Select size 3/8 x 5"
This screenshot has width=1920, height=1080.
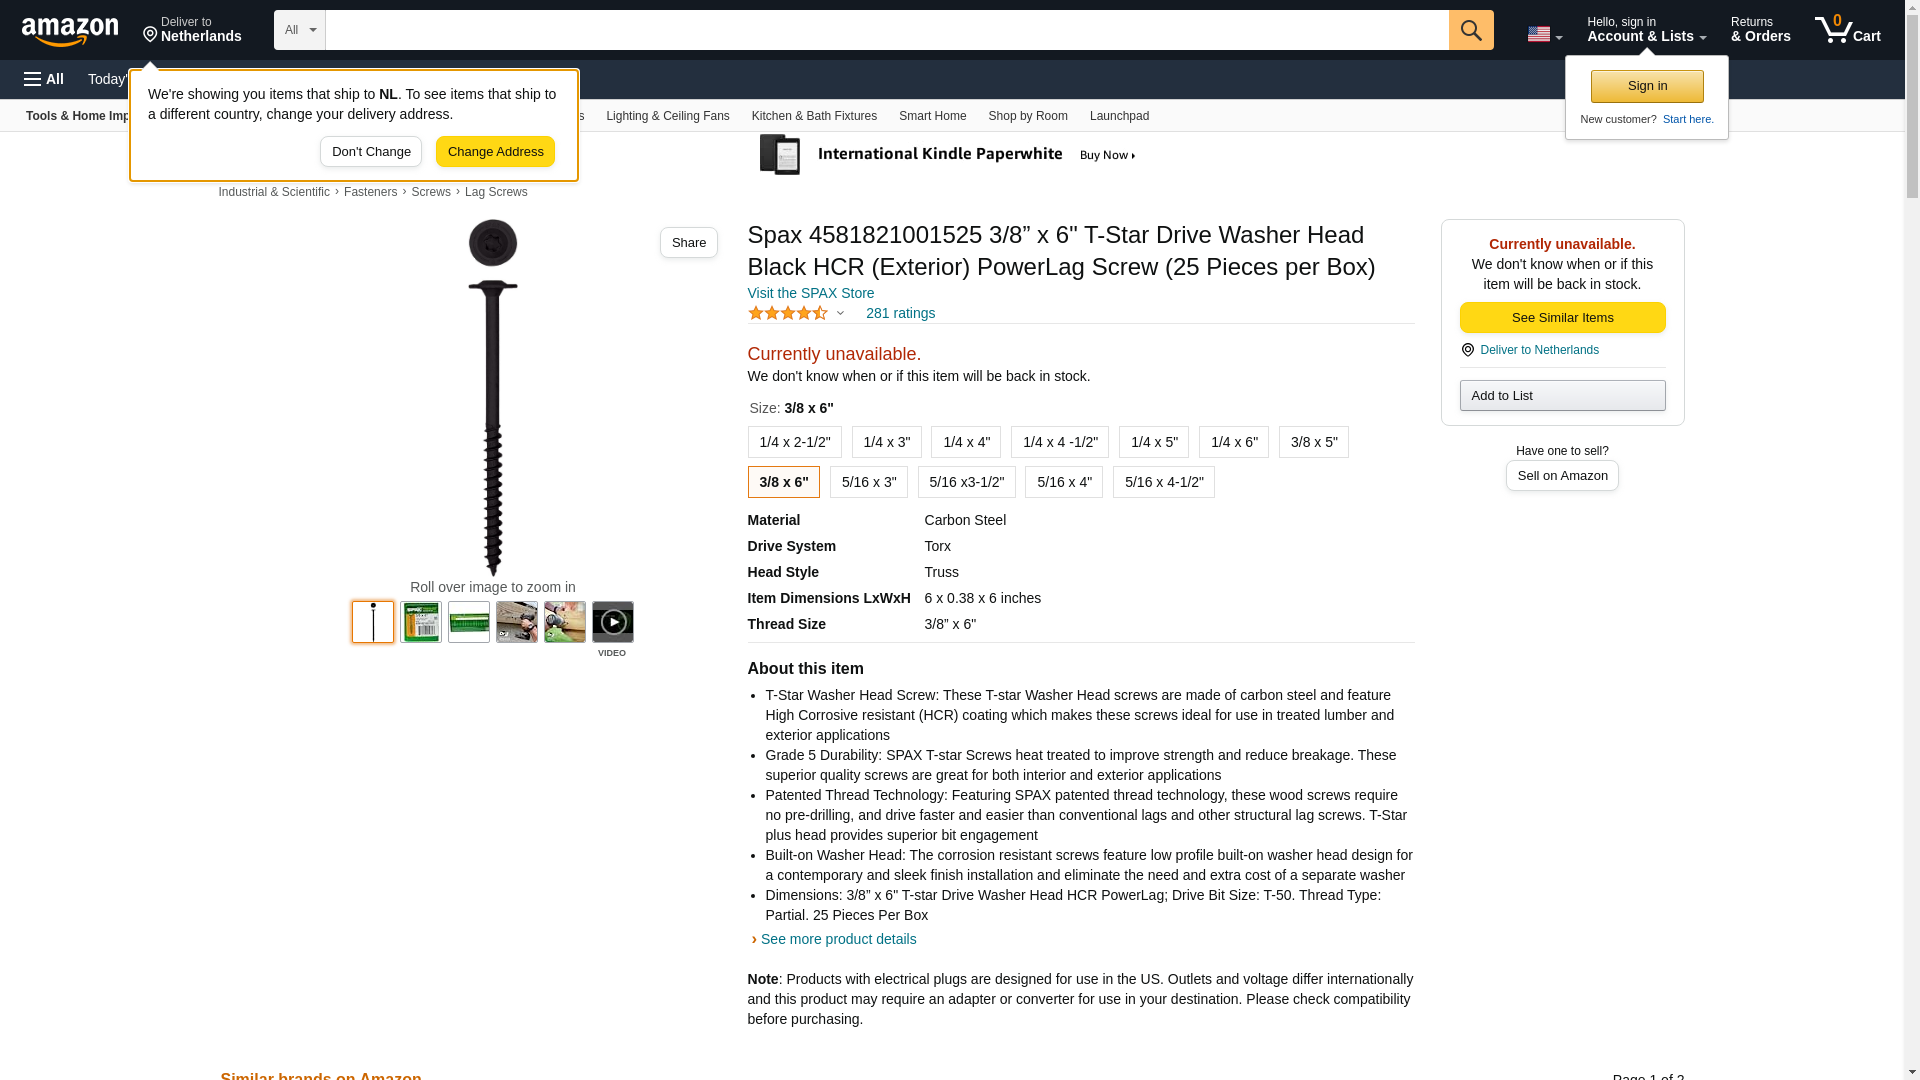[x=1314, y=442]
